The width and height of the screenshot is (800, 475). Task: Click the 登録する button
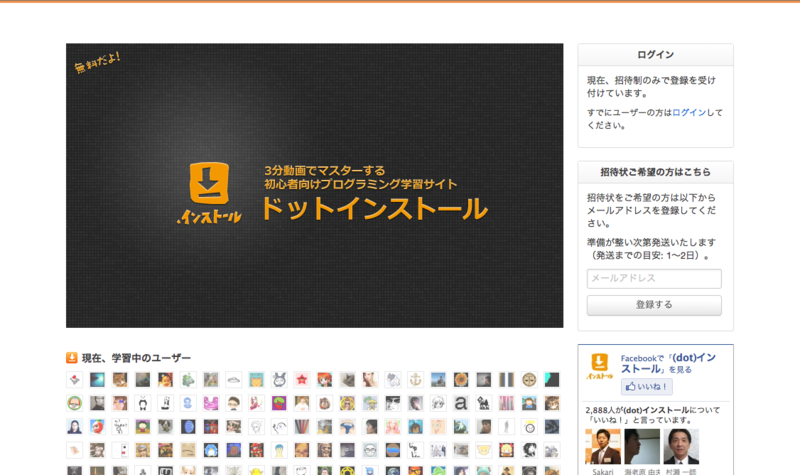654,305
